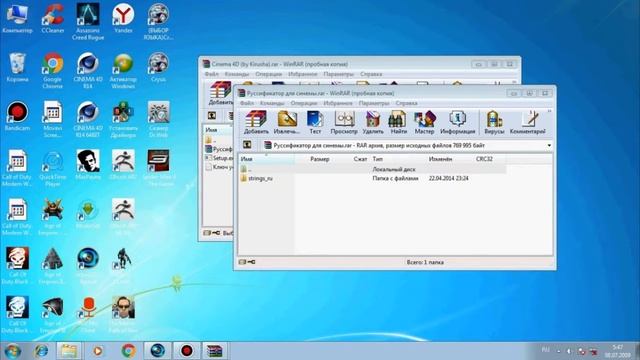Click the Просмотр (View) toolbar icon

point(344,122)
